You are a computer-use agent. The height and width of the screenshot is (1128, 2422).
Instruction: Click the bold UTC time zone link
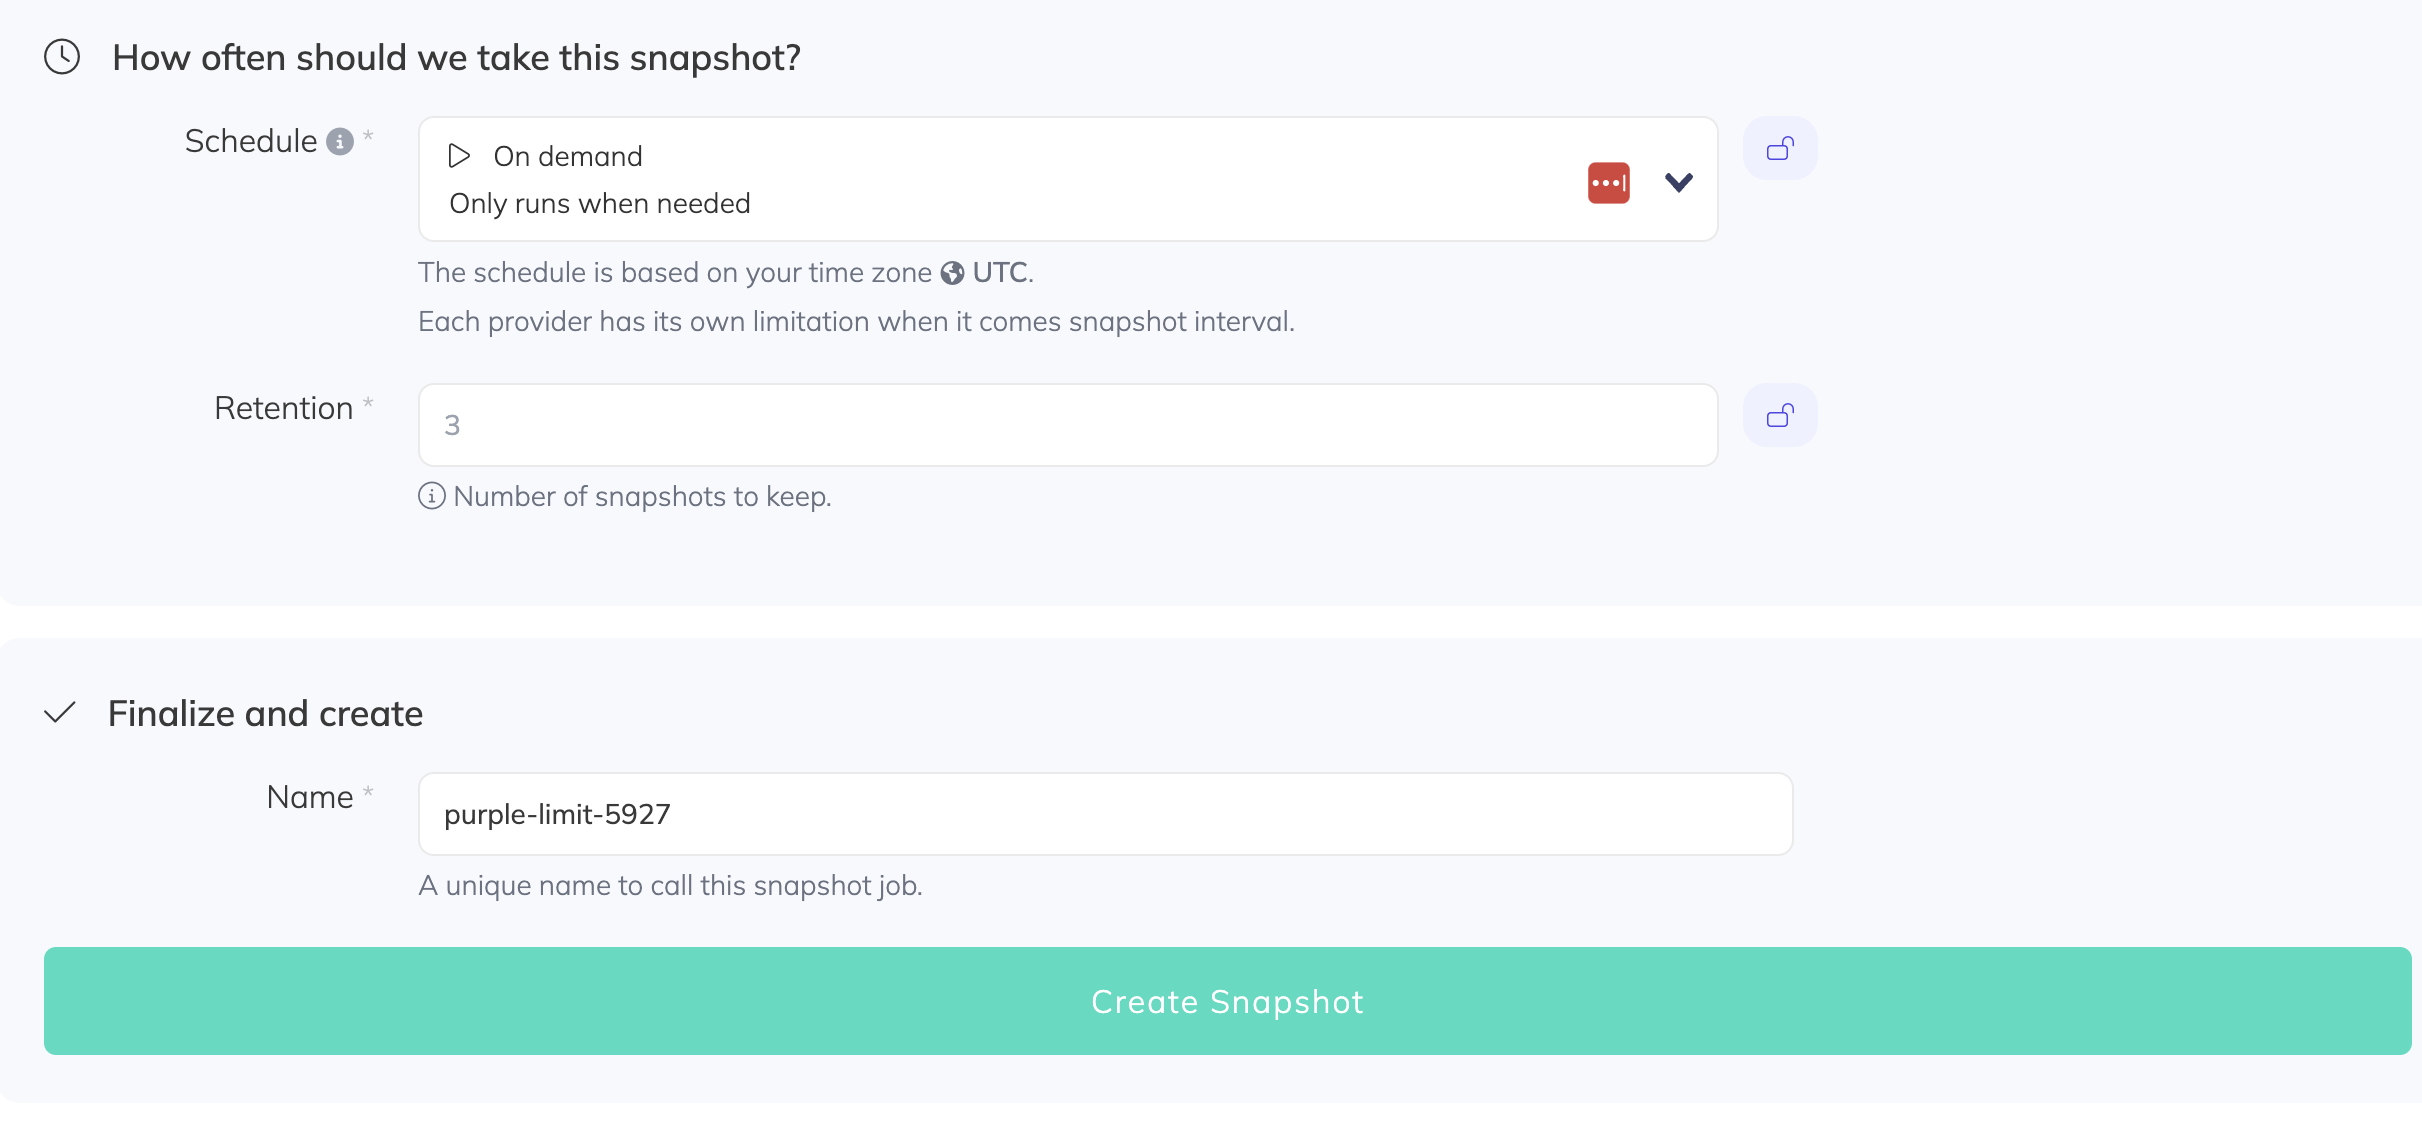1000,272
